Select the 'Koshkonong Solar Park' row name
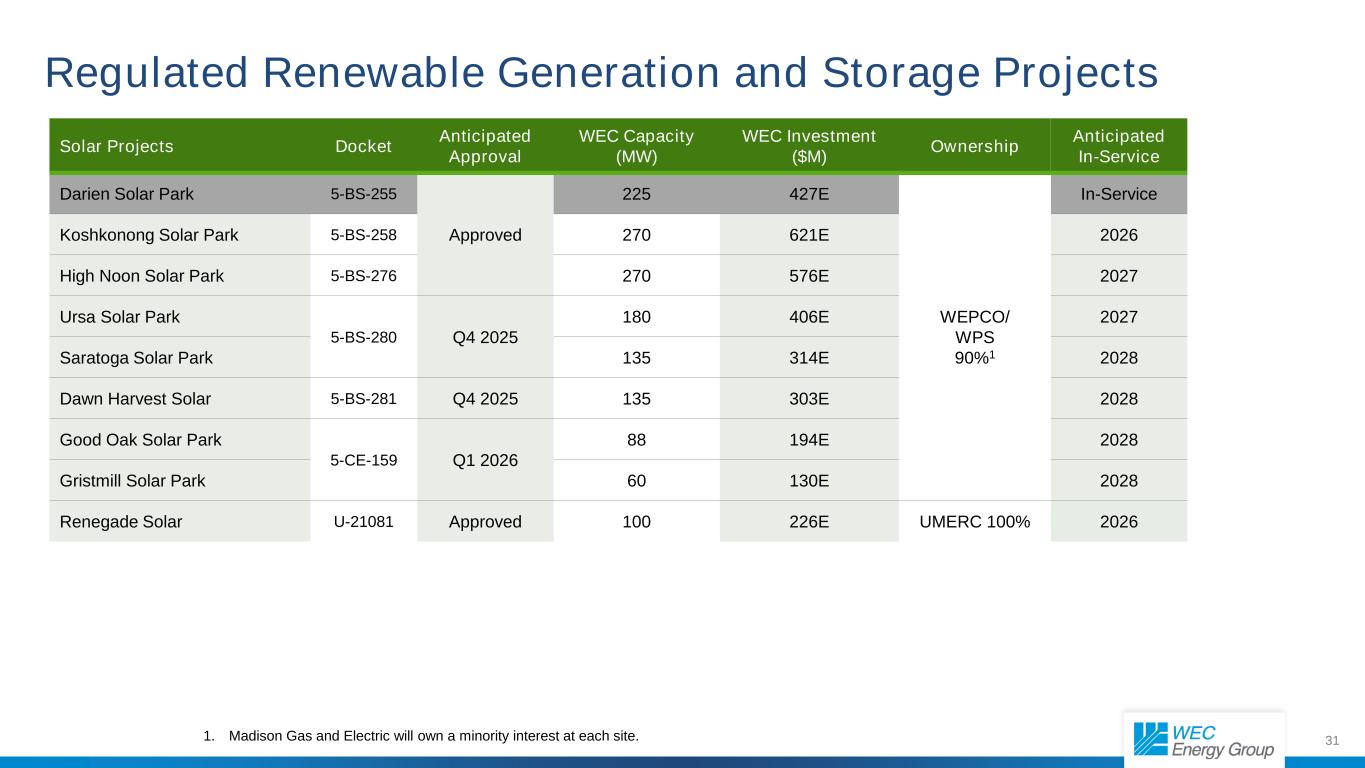Image resolution: width=1365 pixels, height=768 pixels. click(x=149, y=235)
